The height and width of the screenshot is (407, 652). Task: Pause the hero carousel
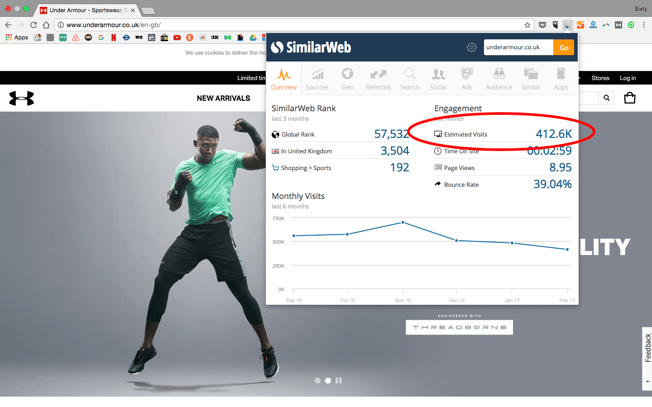tap(338, 380)
